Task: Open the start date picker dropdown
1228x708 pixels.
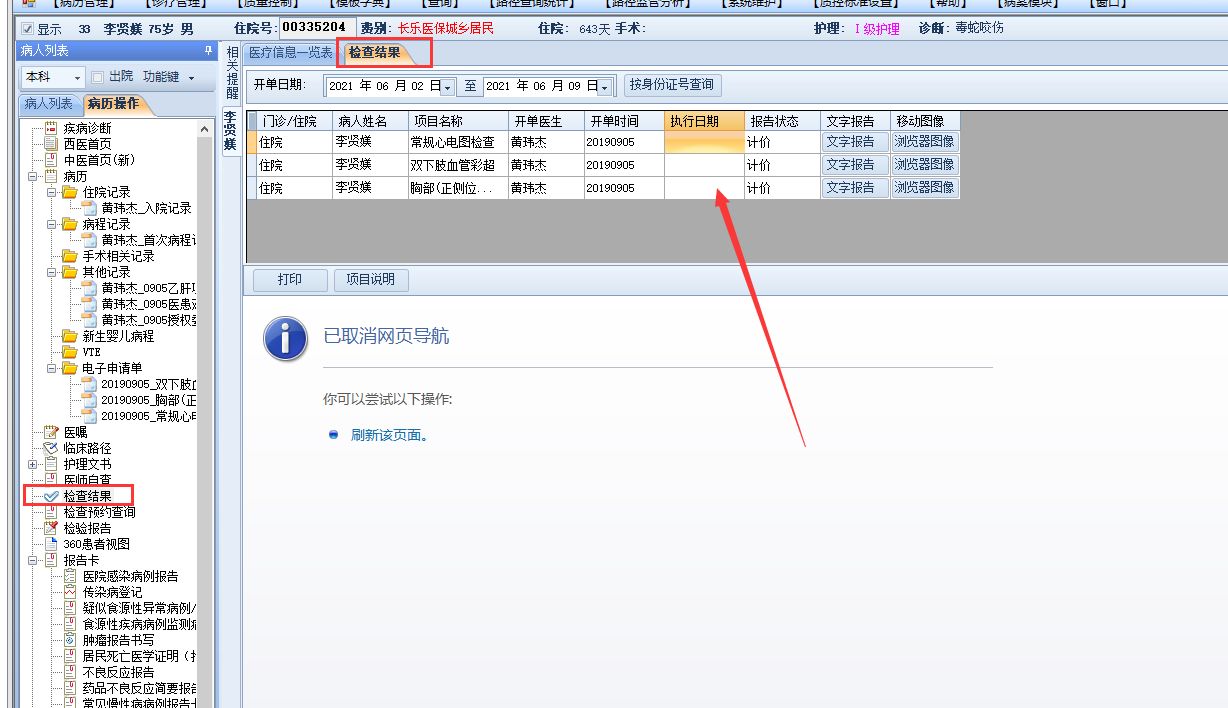Action: coord(448,87)
